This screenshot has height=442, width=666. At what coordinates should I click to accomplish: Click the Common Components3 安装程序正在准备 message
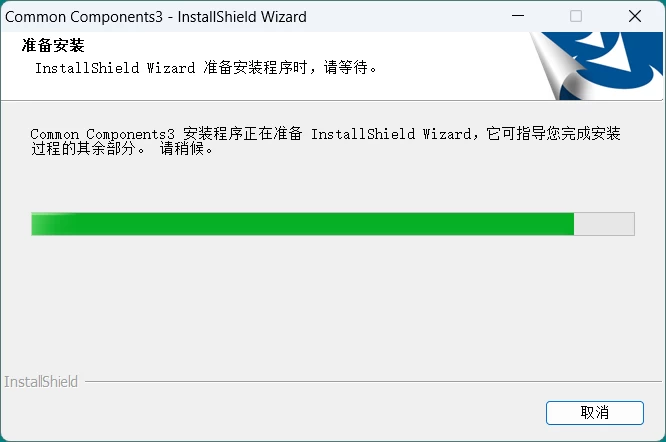tap(166, 134)
